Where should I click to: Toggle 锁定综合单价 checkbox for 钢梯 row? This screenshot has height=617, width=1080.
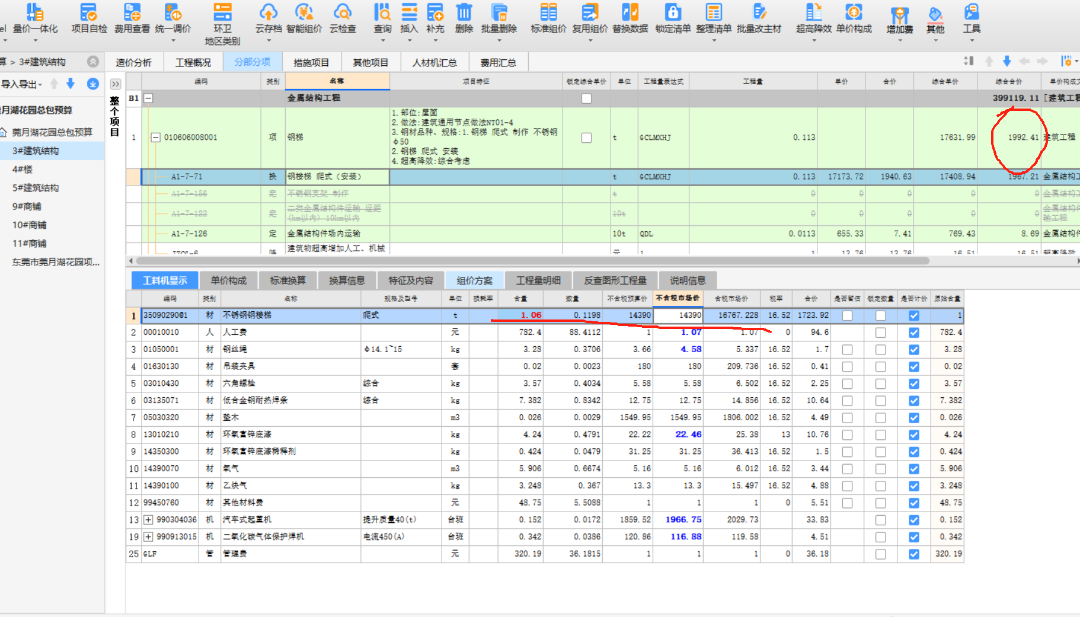(x=586, y=138)
